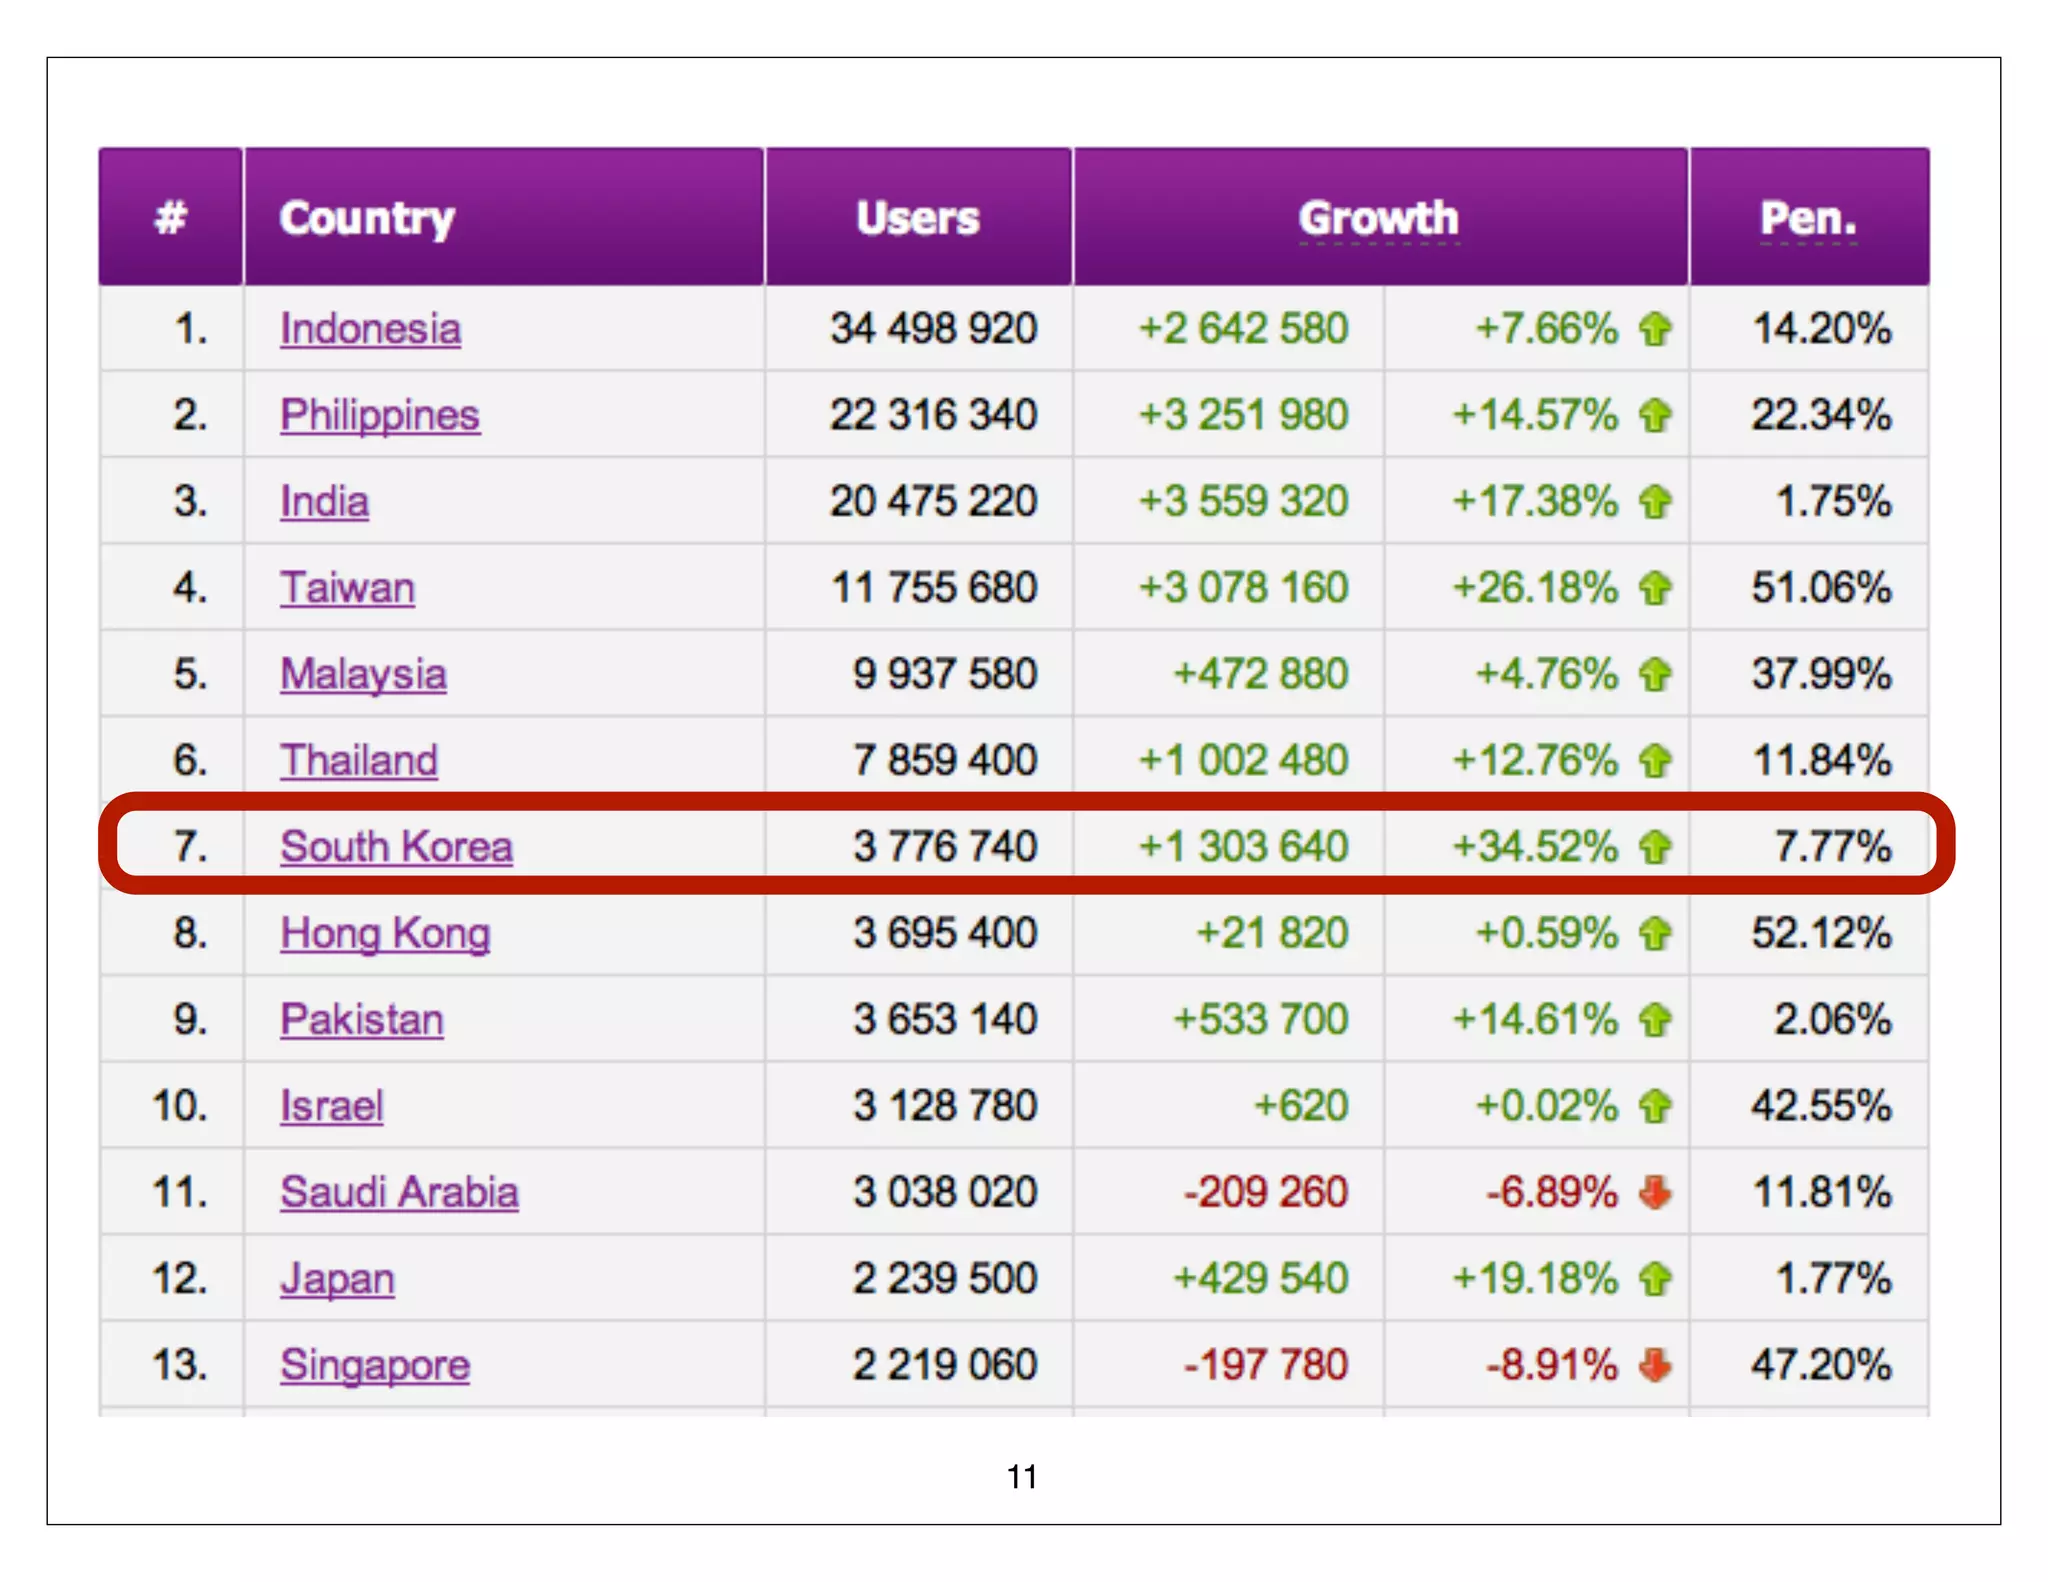Click the green up arrow beside Taiwan growth
Image resolution: width=2048 pixels, height=1582 pixels.
tap(1655, 588)
